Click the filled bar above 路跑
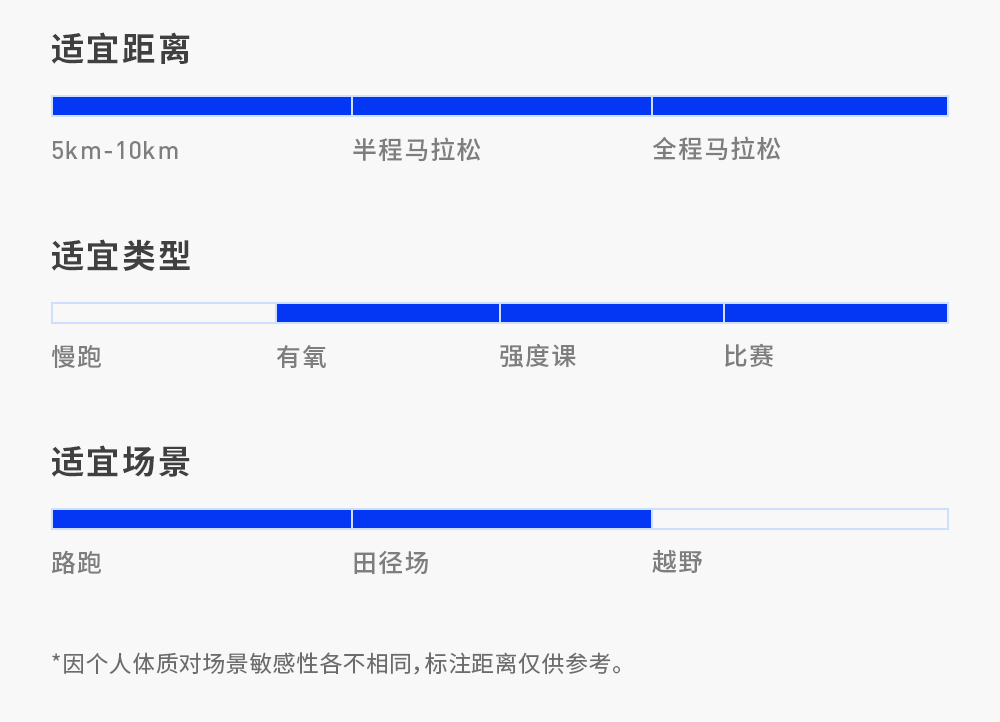Viewport: 1000px width, 722px height. 201,519
